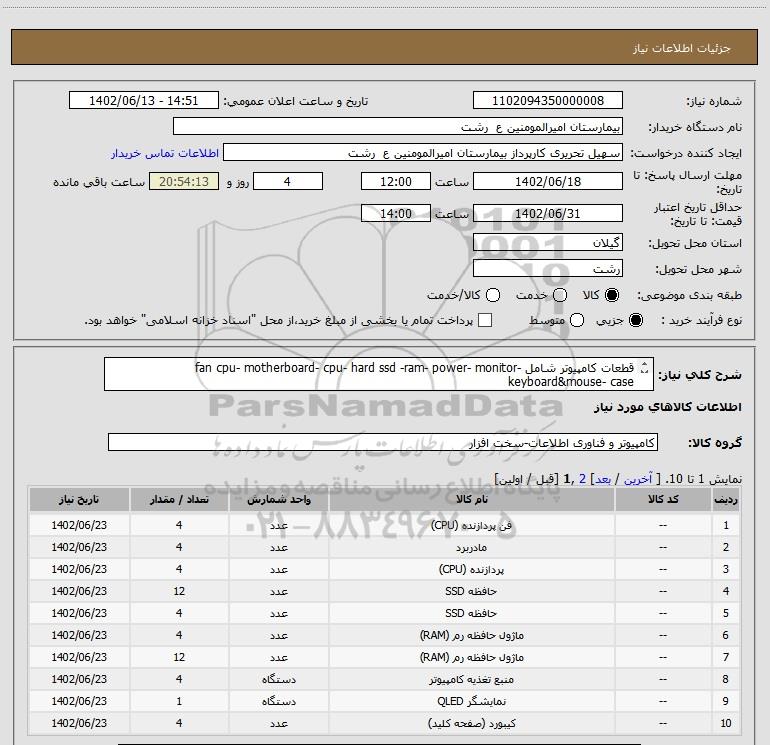Image resolution: width=770 pixels, height=745 pixels.
Task: Click the کد کالا column header
Action: pyautogui.click(x=663, y=499)
